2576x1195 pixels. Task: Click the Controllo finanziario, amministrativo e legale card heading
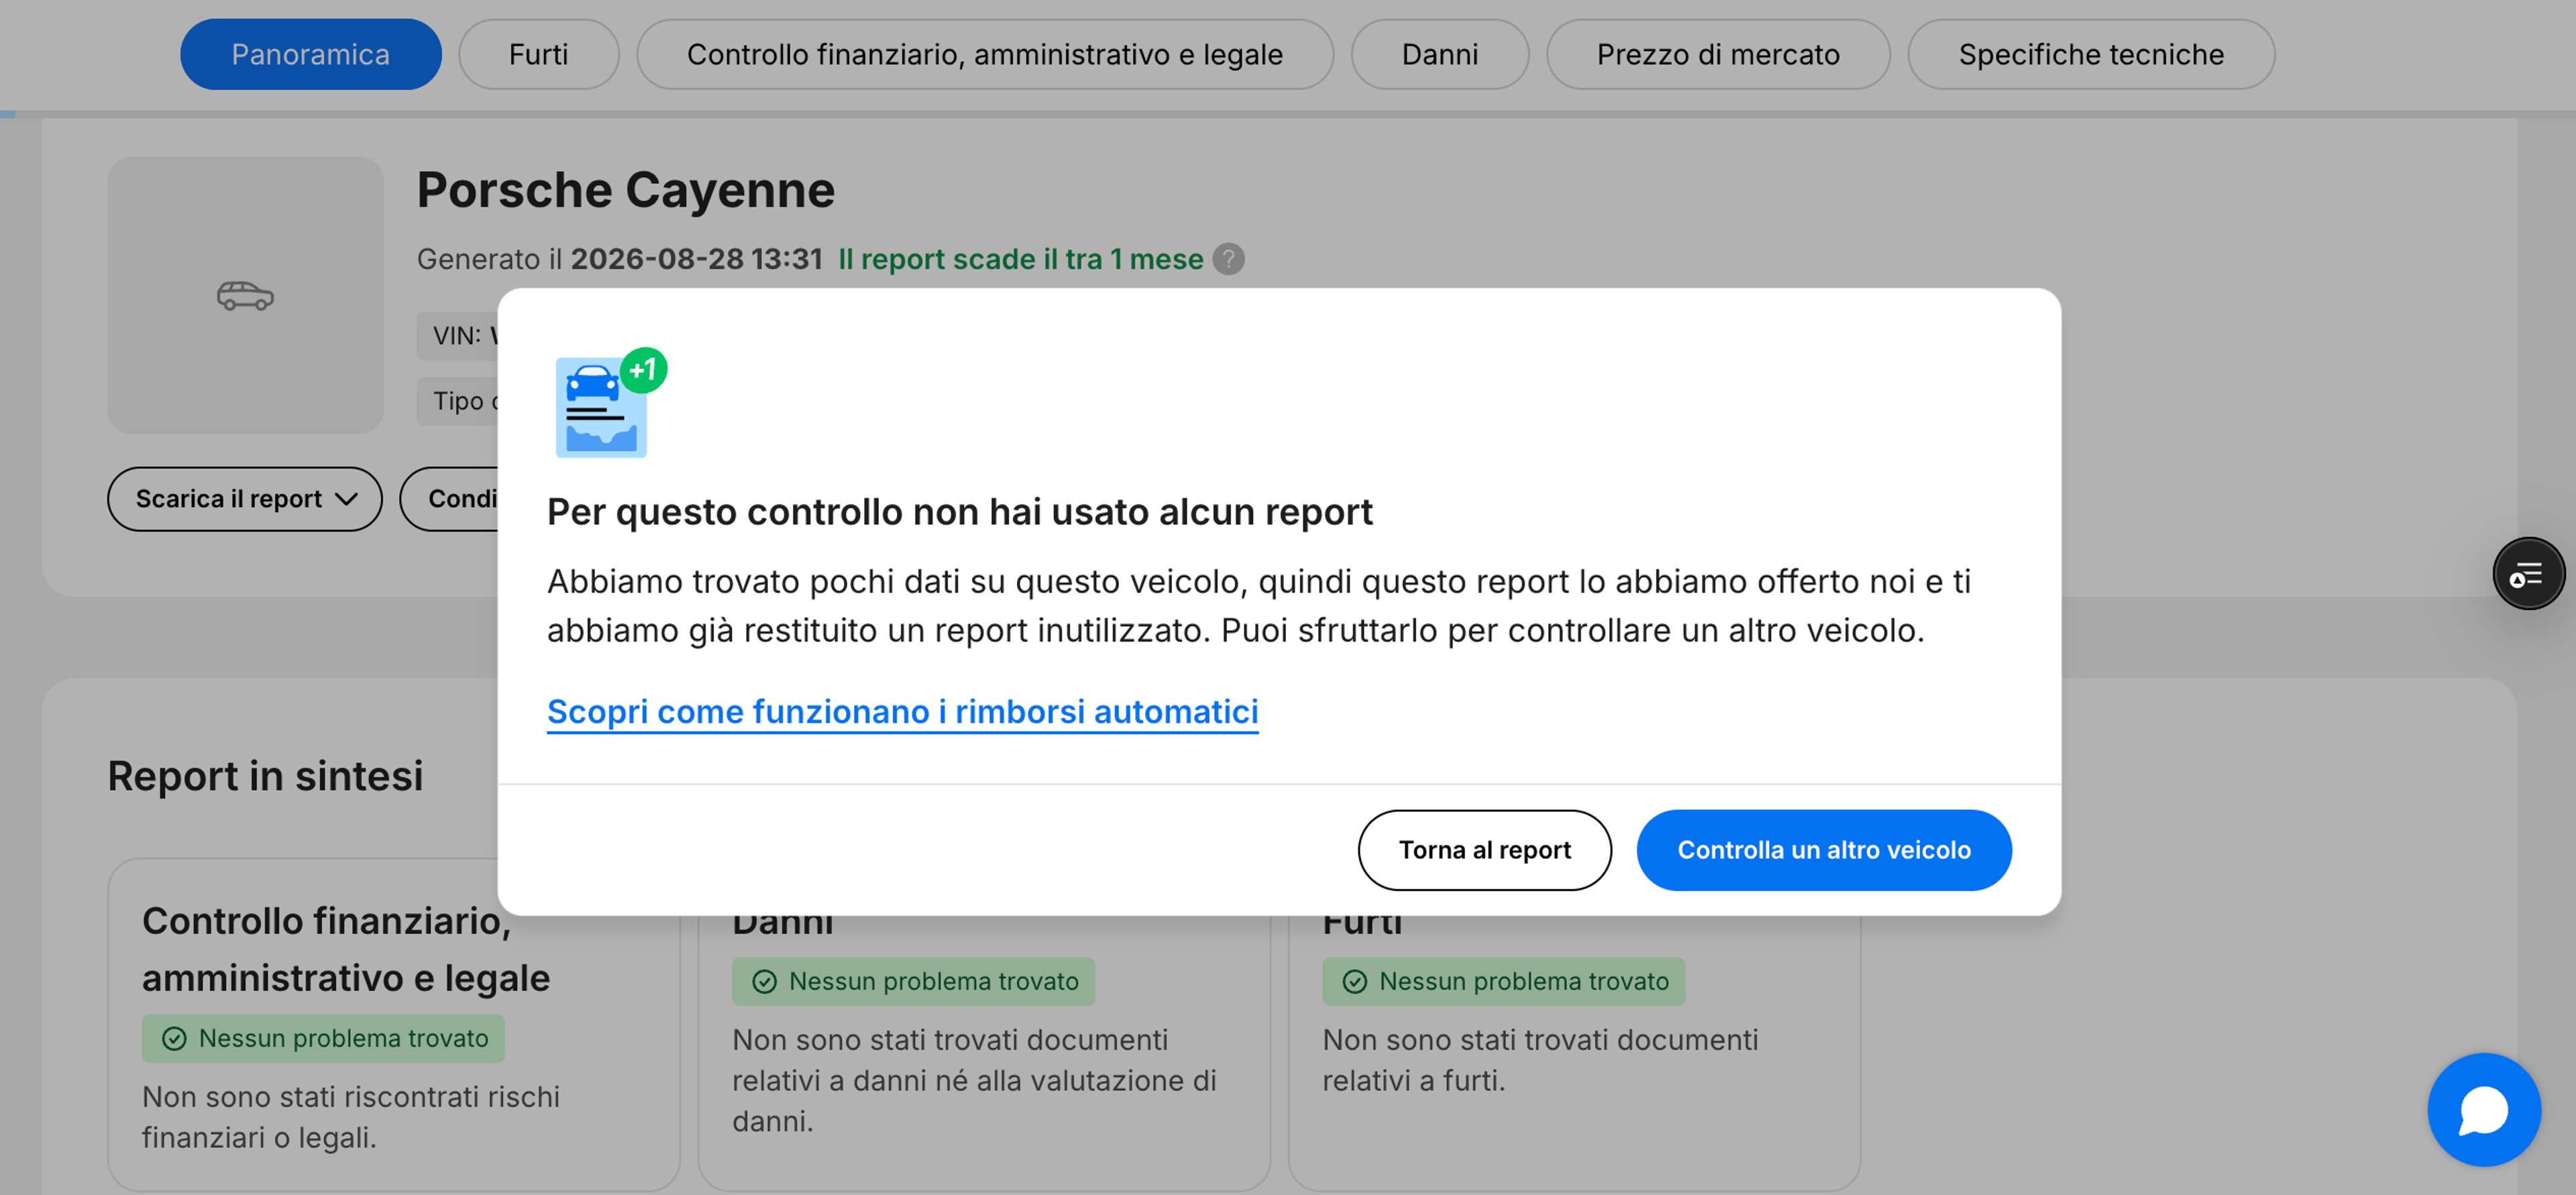tap(346, 949)
